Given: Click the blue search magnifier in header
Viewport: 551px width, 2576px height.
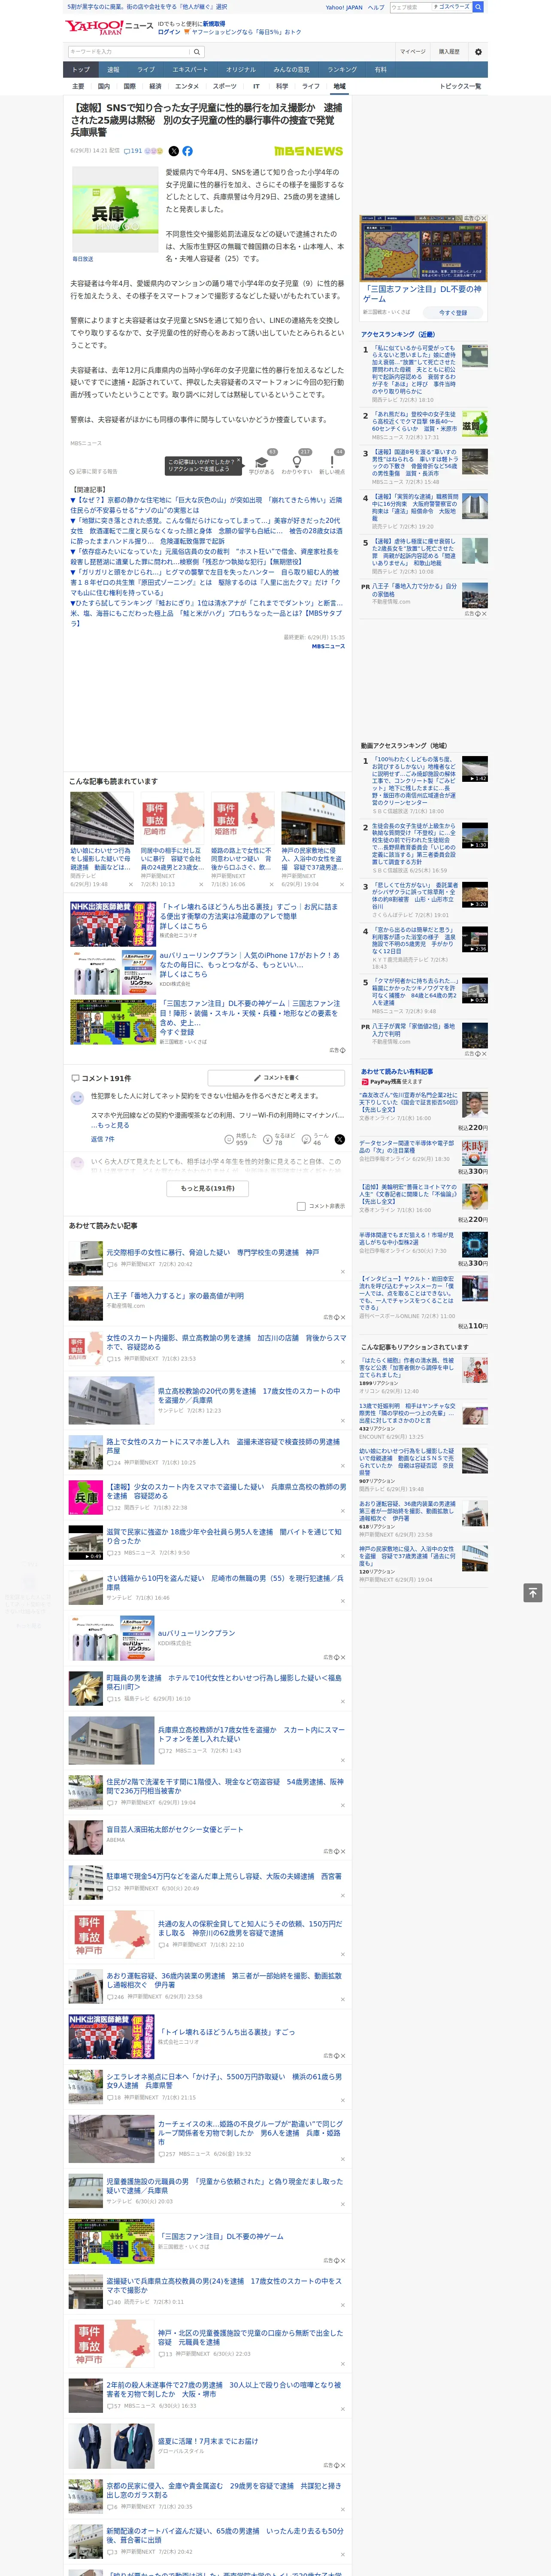Looking at the screenshot, I should (478, 7).
